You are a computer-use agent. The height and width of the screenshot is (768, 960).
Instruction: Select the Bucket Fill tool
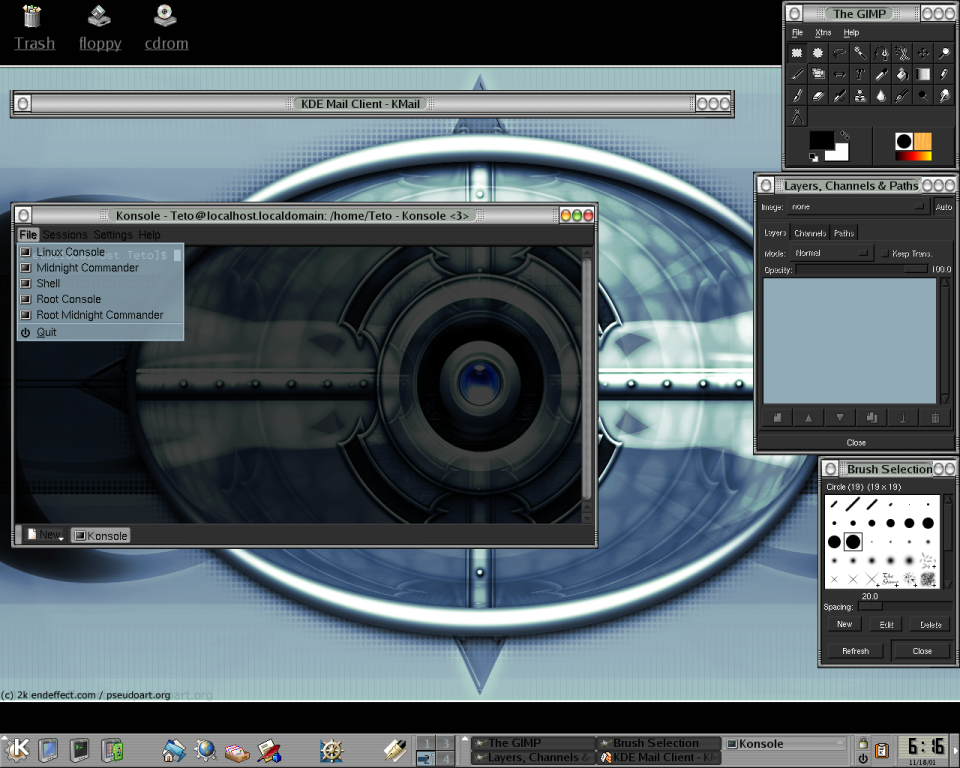[x=902, y=75]
